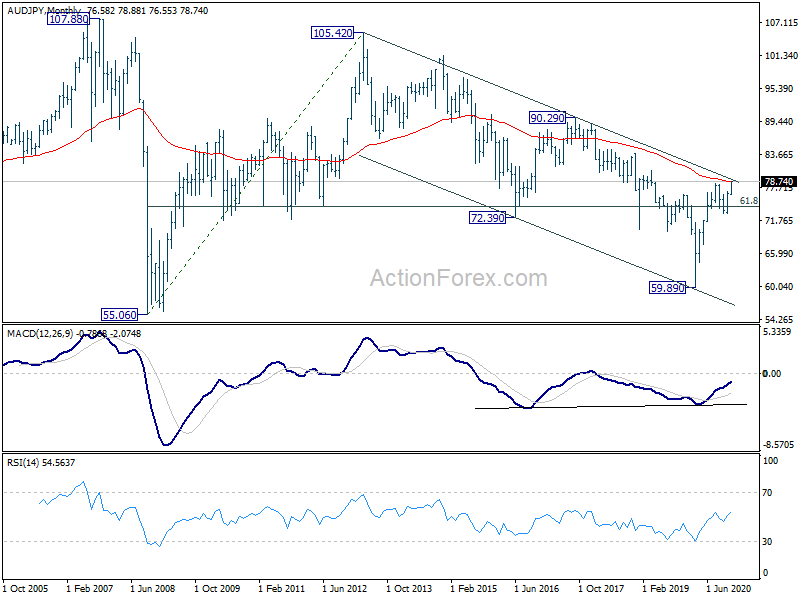
Task: Click the 60.040 price axis value
Action: (779, 287)
